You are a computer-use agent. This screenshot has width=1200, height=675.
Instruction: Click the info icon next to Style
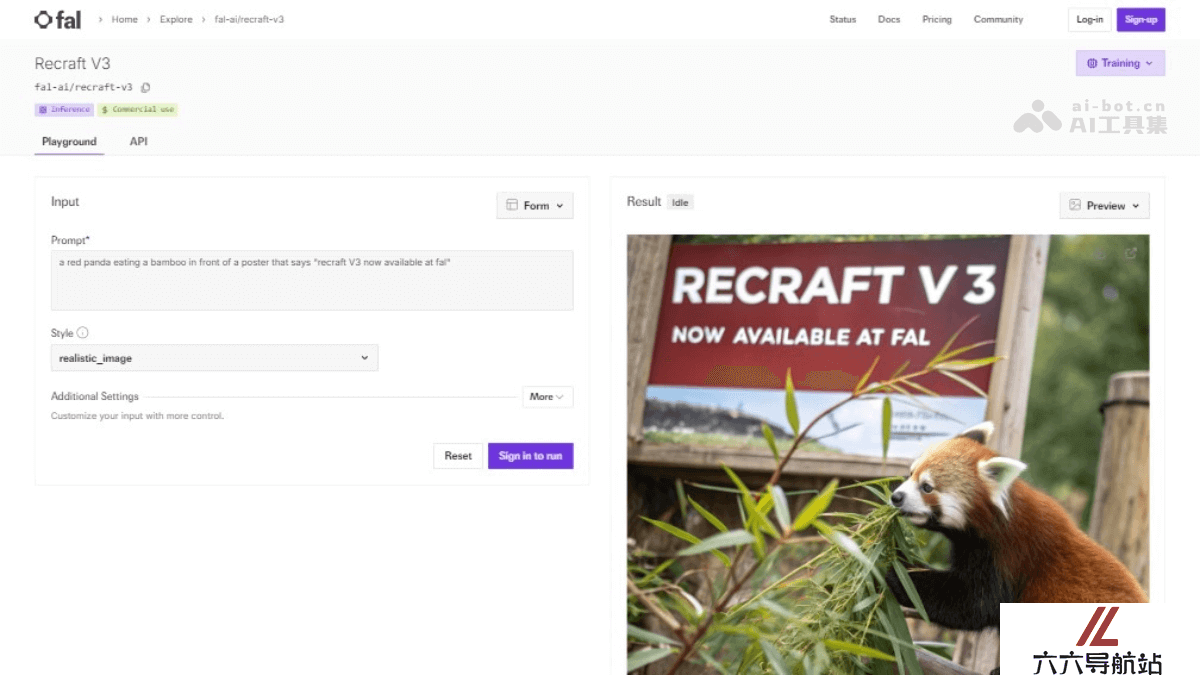pos(83,333)
